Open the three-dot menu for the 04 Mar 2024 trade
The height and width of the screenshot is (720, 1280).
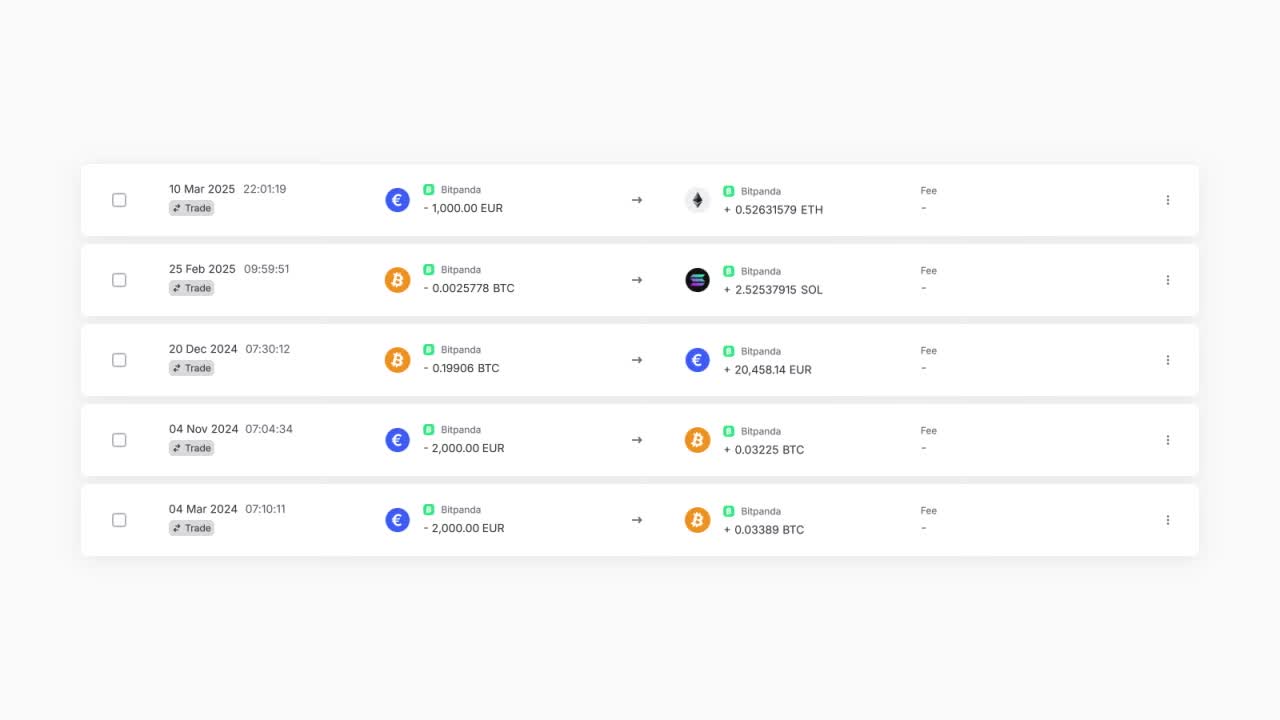coord(1167,520)
